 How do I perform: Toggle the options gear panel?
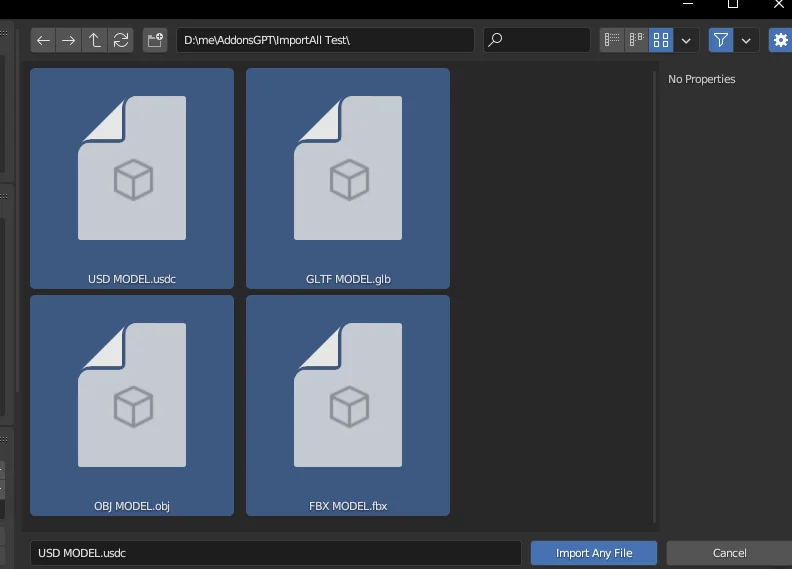780,40
